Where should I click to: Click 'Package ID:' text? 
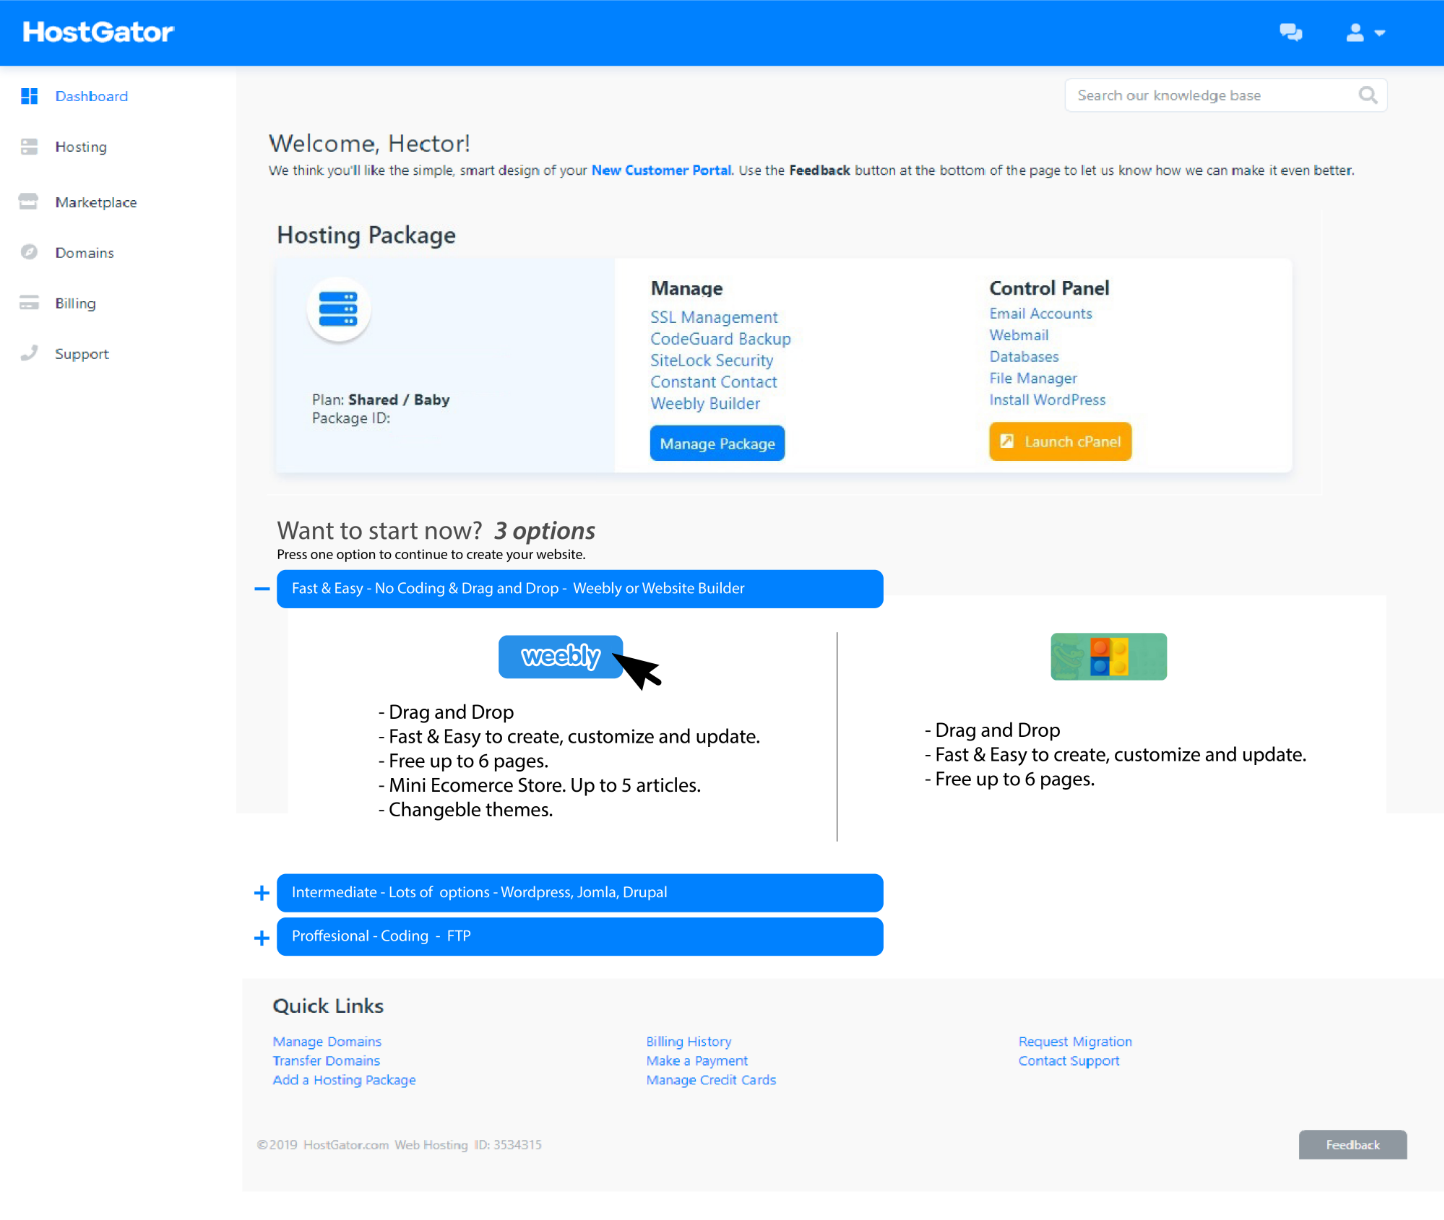coord(351,418)
